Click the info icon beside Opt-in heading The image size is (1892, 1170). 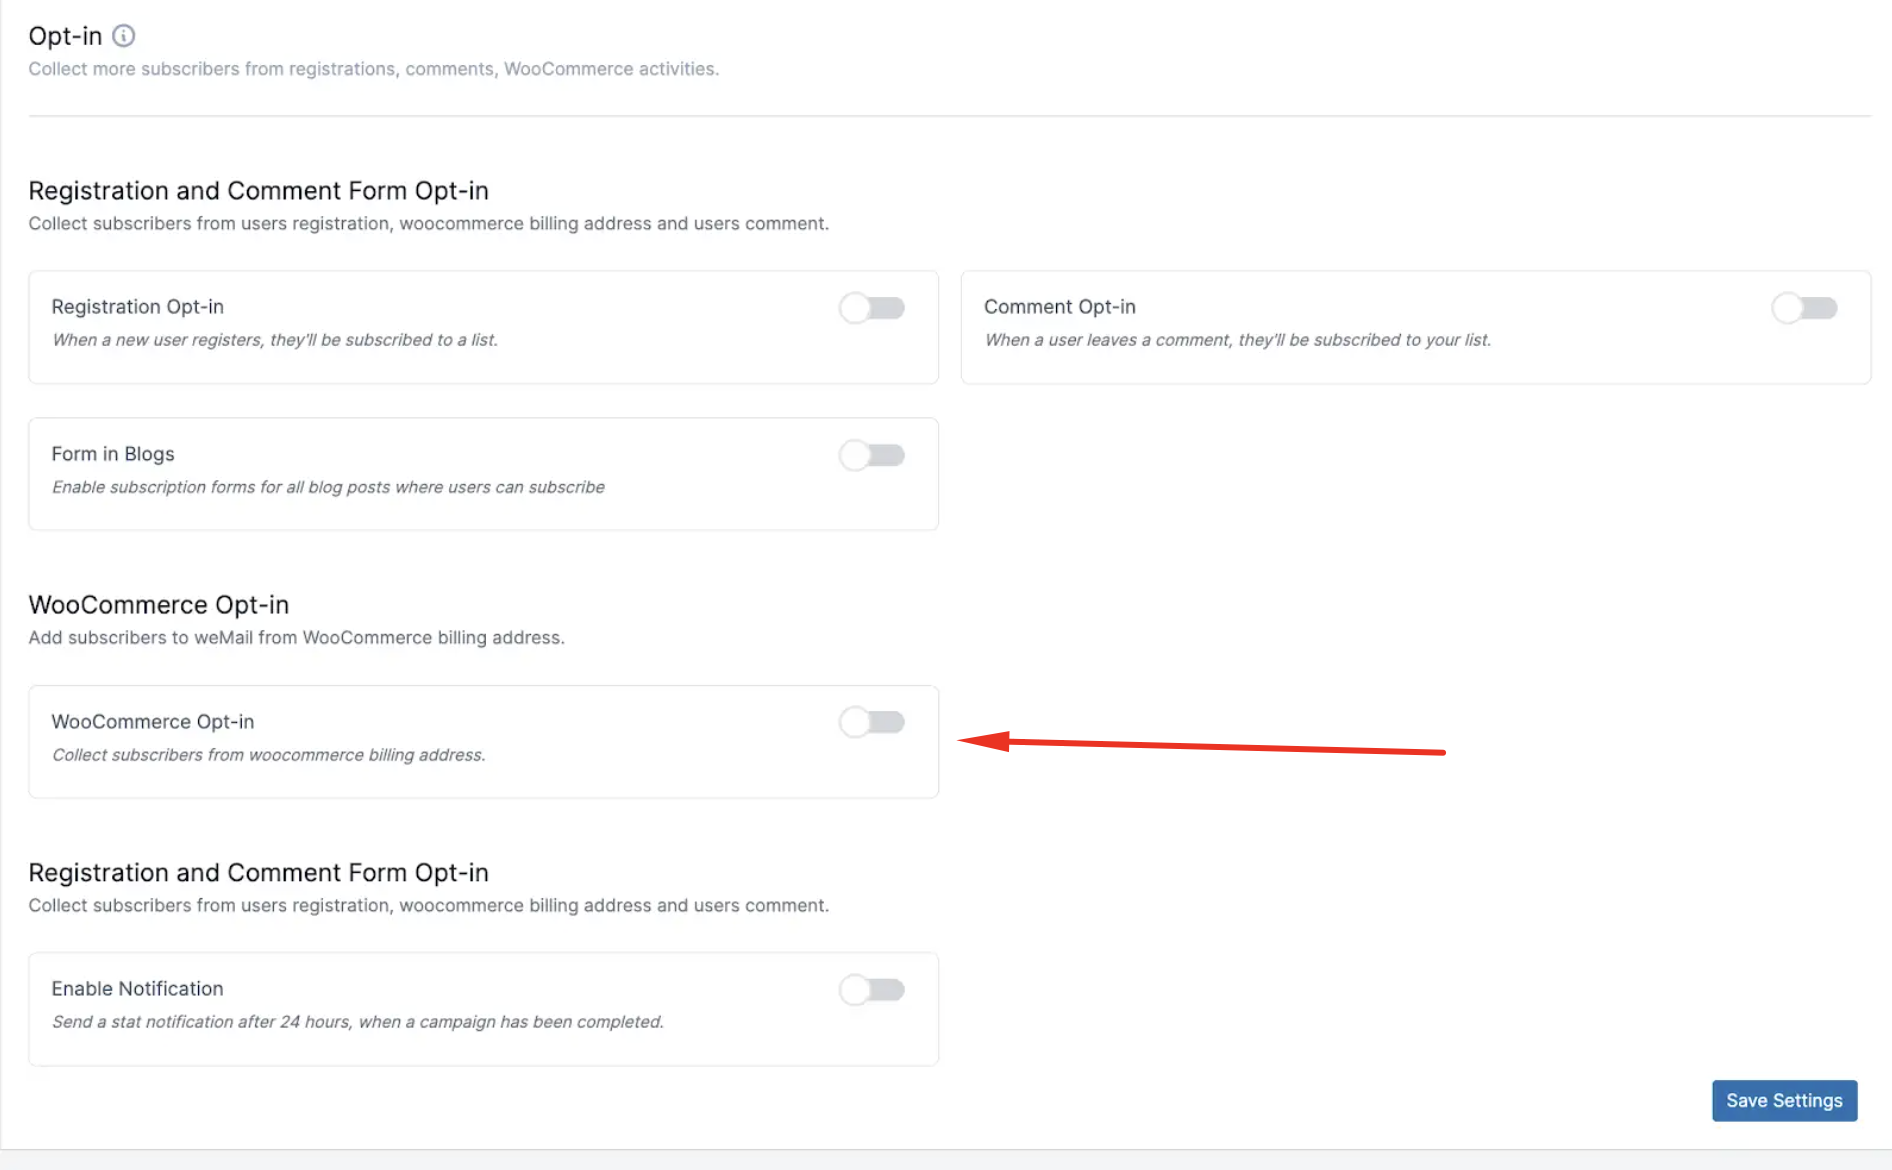pos(123,36)
